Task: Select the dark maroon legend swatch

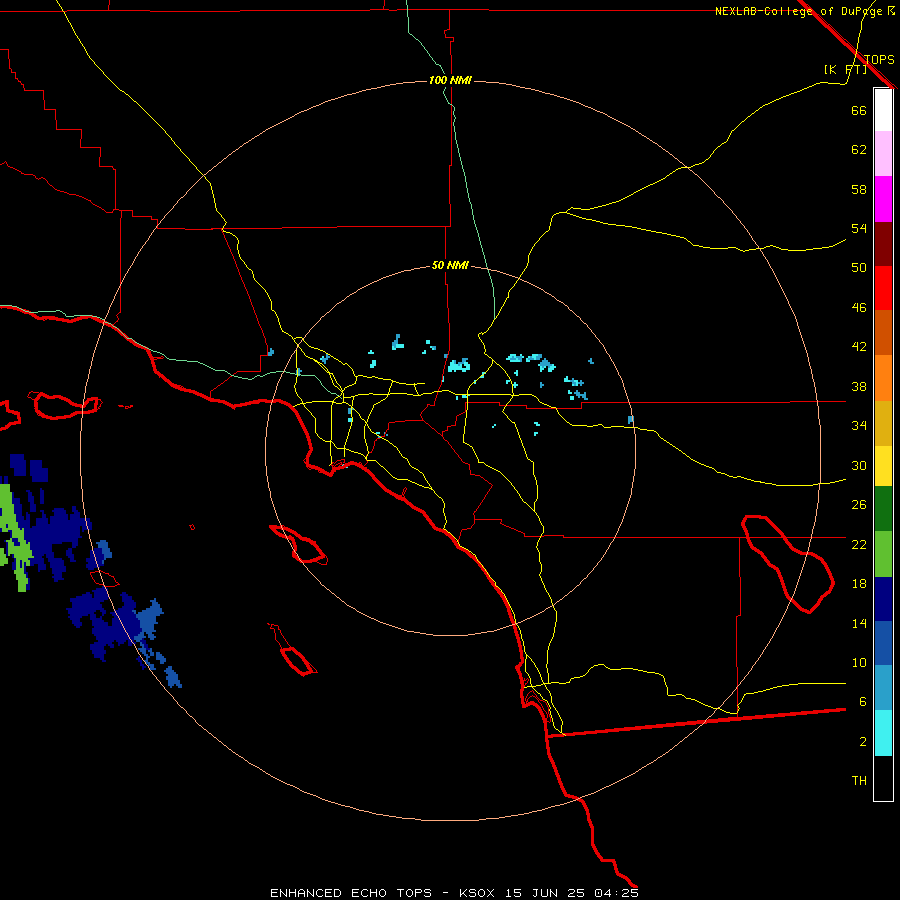Action: [883, 244]
